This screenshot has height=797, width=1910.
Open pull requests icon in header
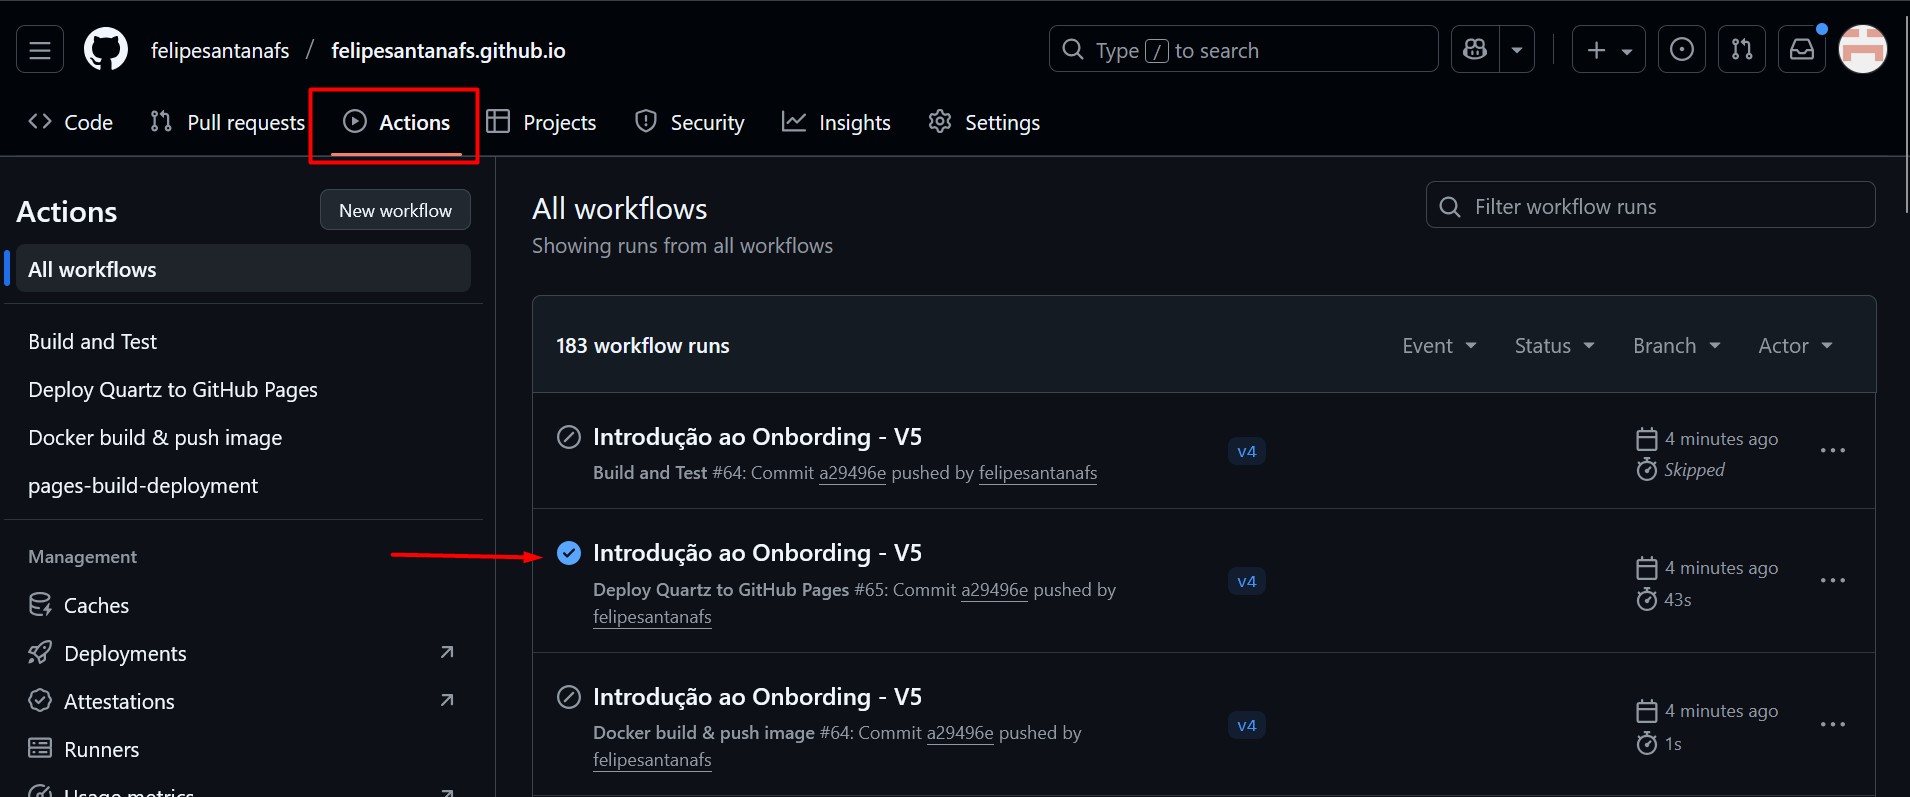click(1742, 50)
